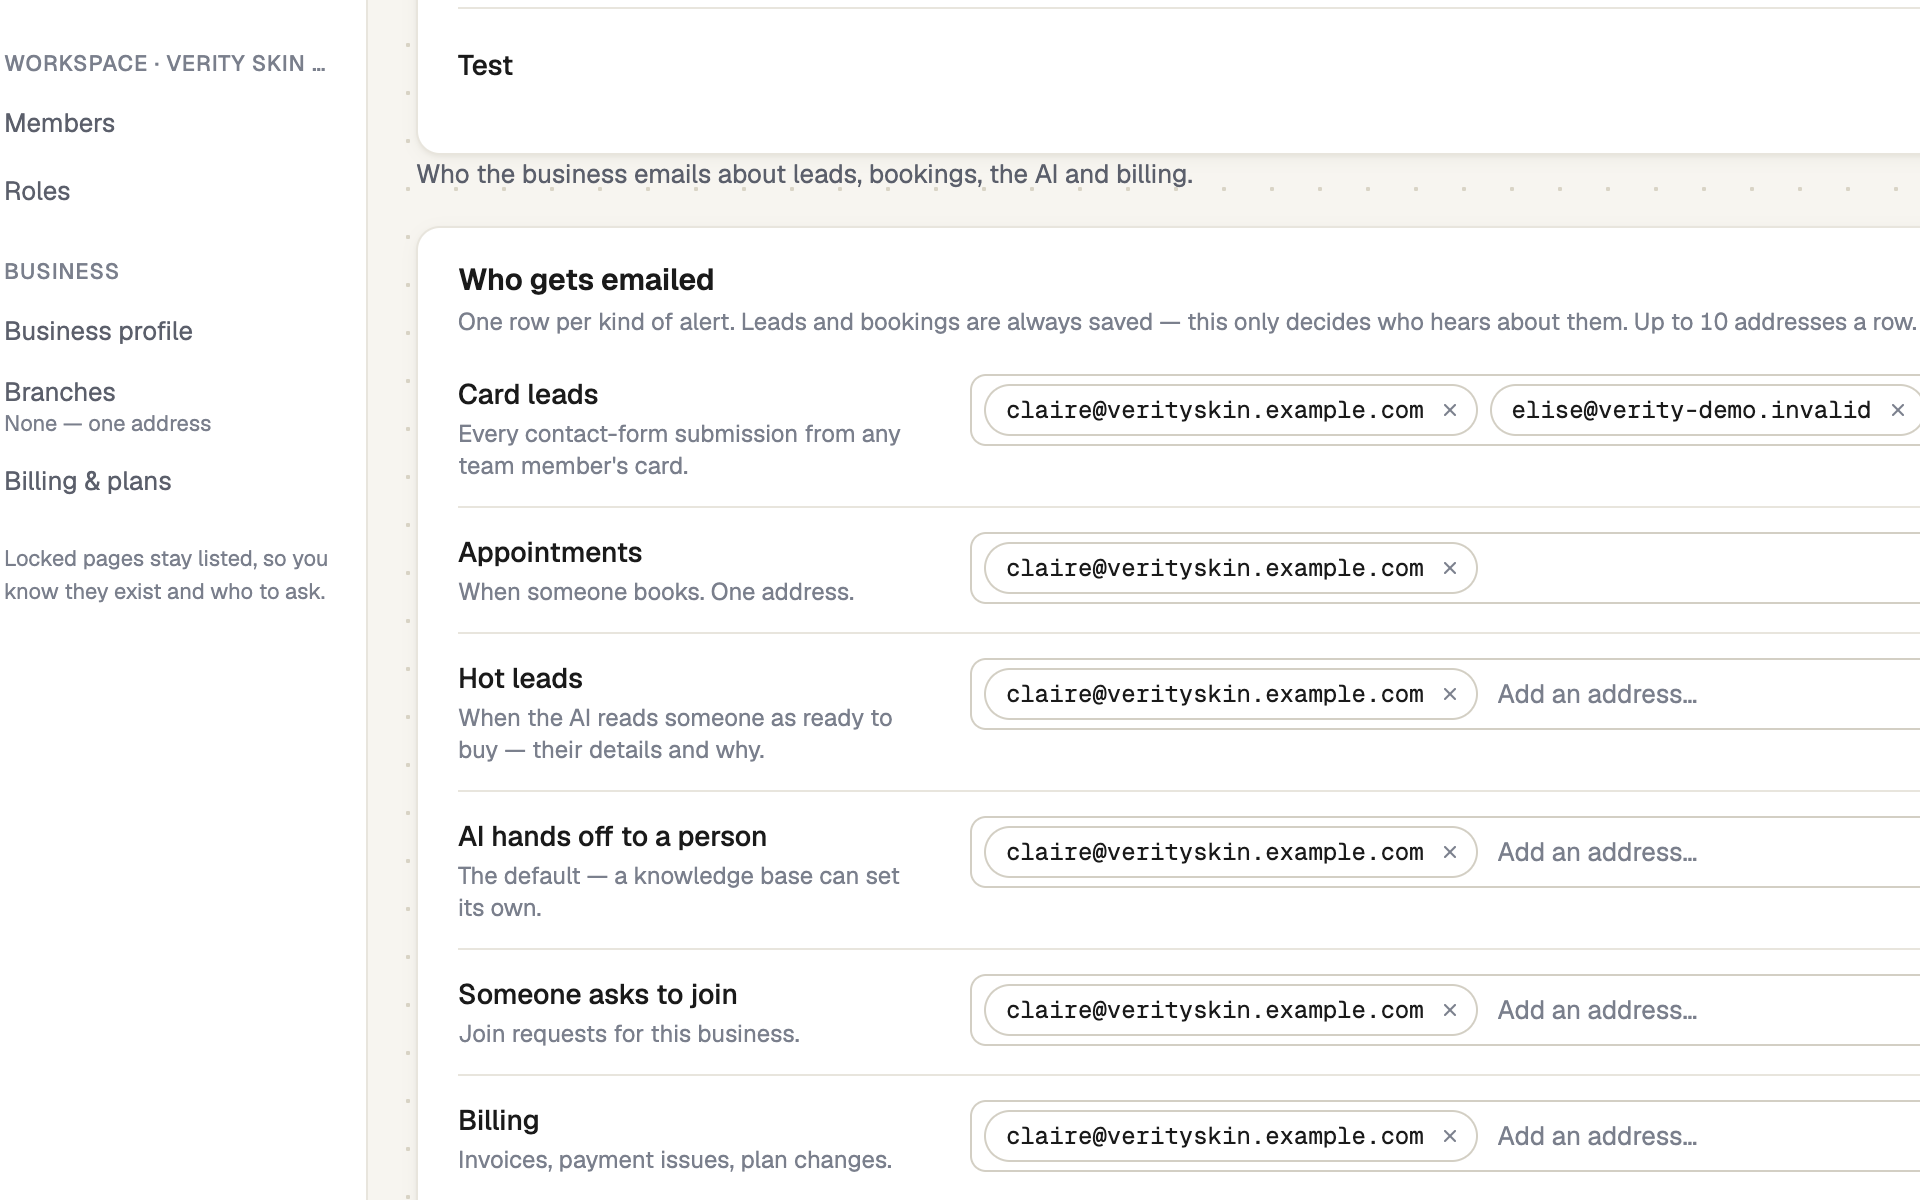Click the 'Hot leads' row label
1920x1200 pixels.
point(520,679)
